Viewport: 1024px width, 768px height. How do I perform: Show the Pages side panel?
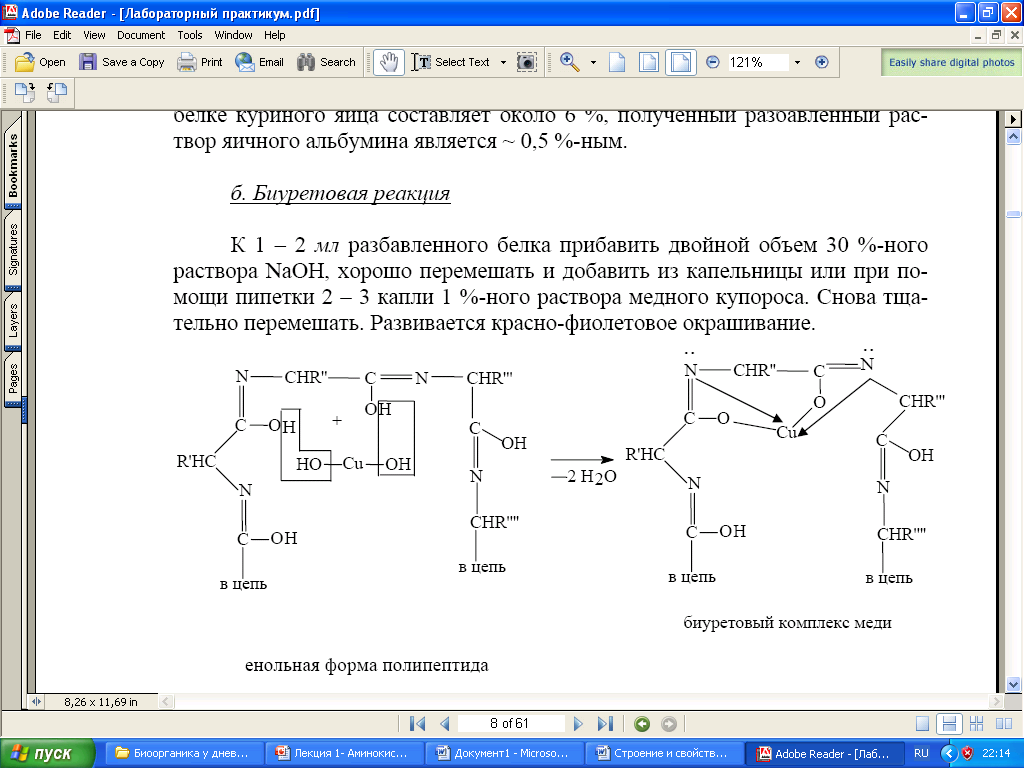(x=13, y=379)
